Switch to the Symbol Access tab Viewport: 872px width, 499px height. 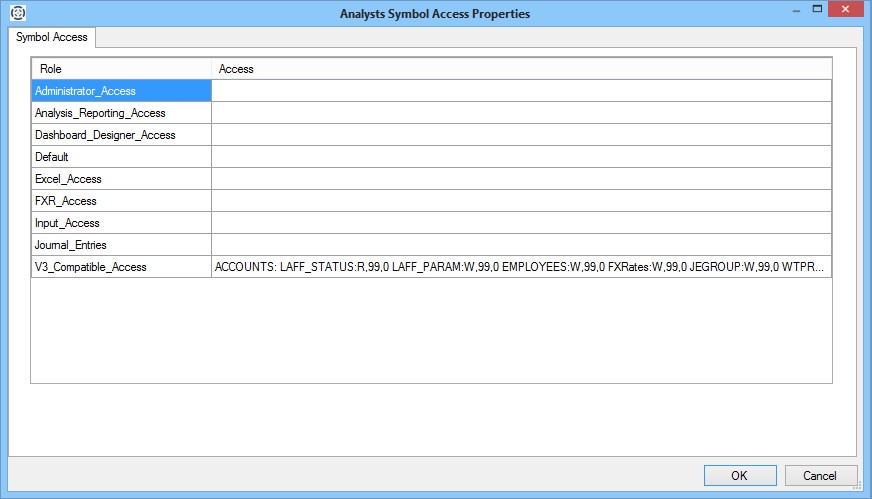[x=52, y=37]
